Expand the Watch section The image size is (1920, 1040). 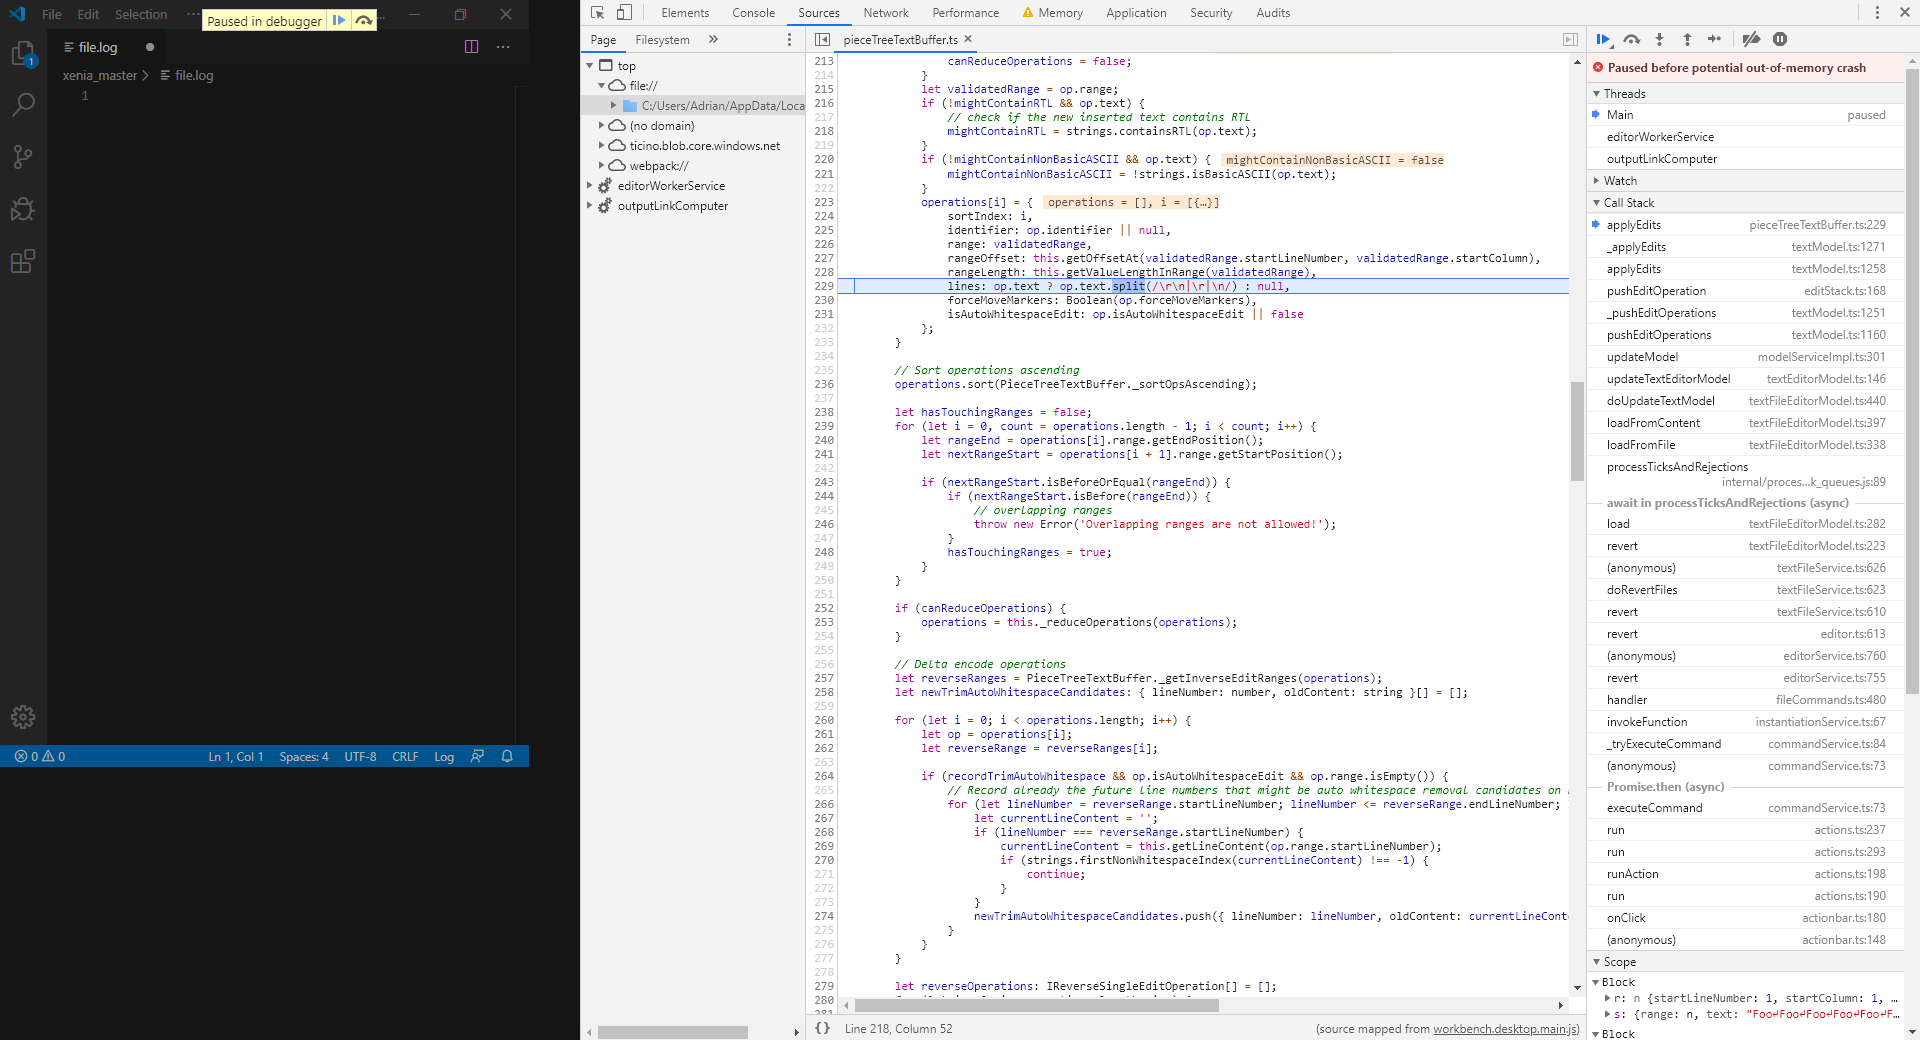[1596, 180]
